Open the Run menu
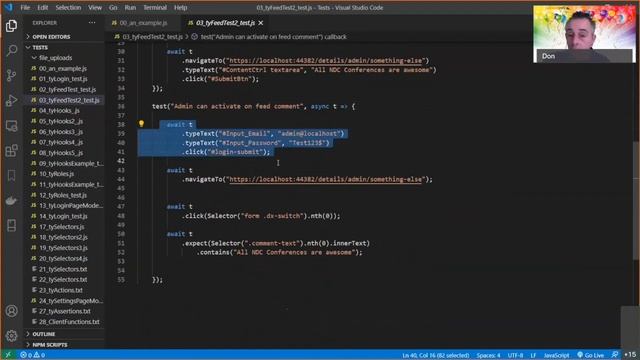640x360 pixels. pos(130,7)
